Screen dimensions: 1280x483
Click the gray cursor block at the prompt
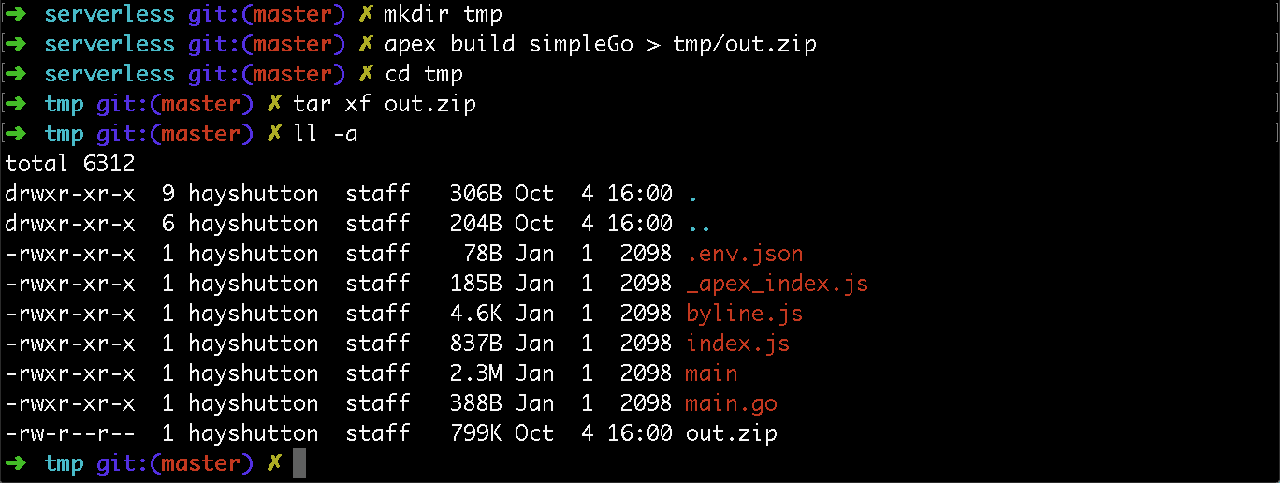pos(299,464)
